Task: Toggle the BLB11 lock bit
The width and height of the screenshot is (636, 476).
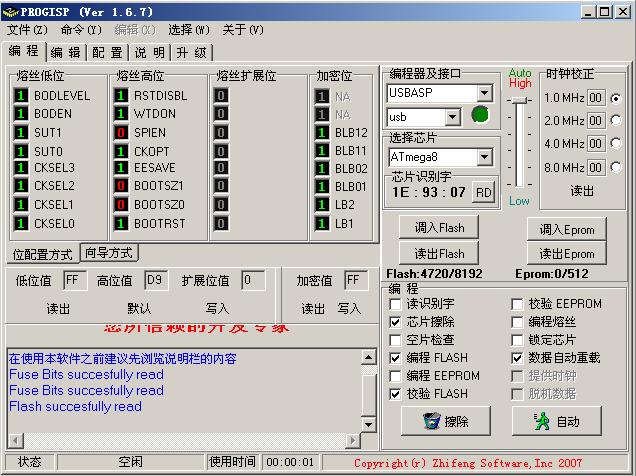Action: click(x=322, y=151)
